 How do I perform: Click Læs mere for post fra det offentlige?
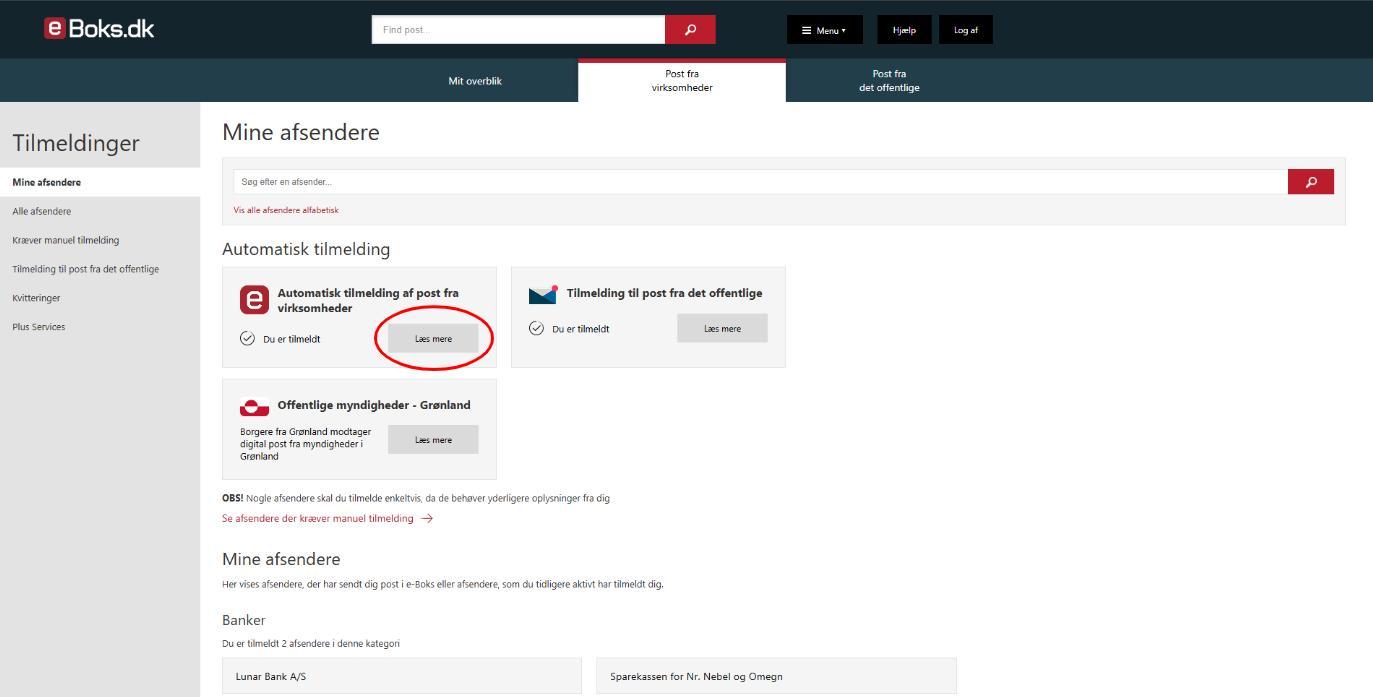coord(722,328)
